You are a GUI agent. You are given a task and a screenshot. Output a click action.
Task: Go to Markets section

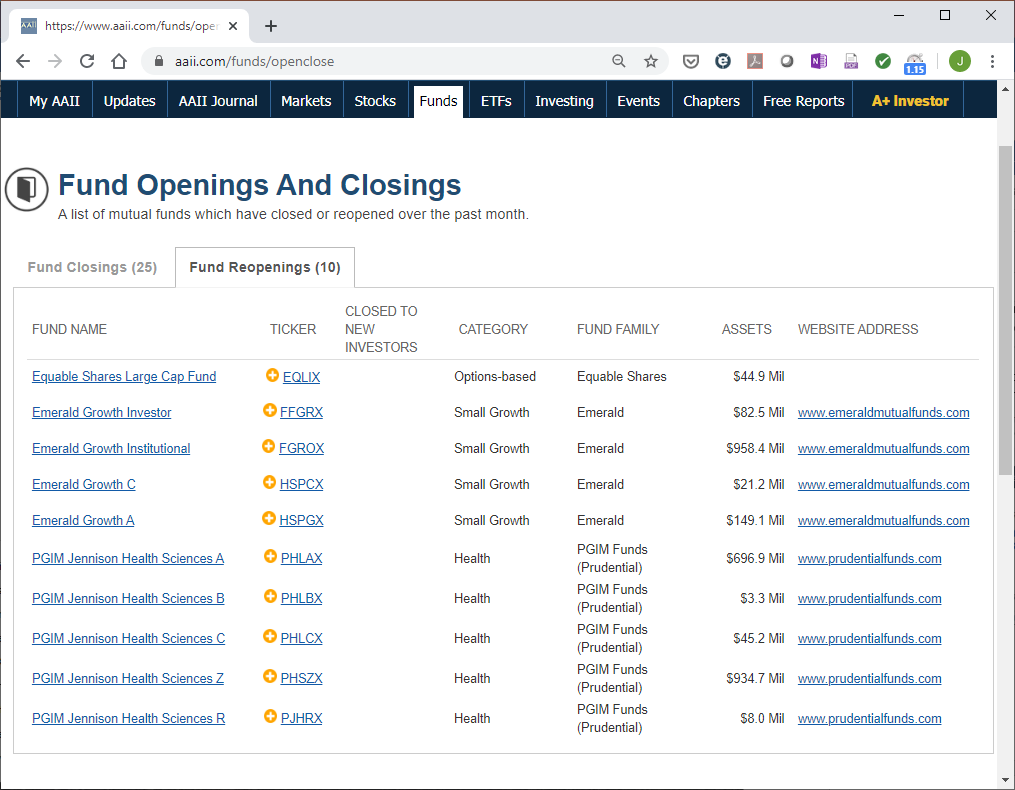pos(306,101)
